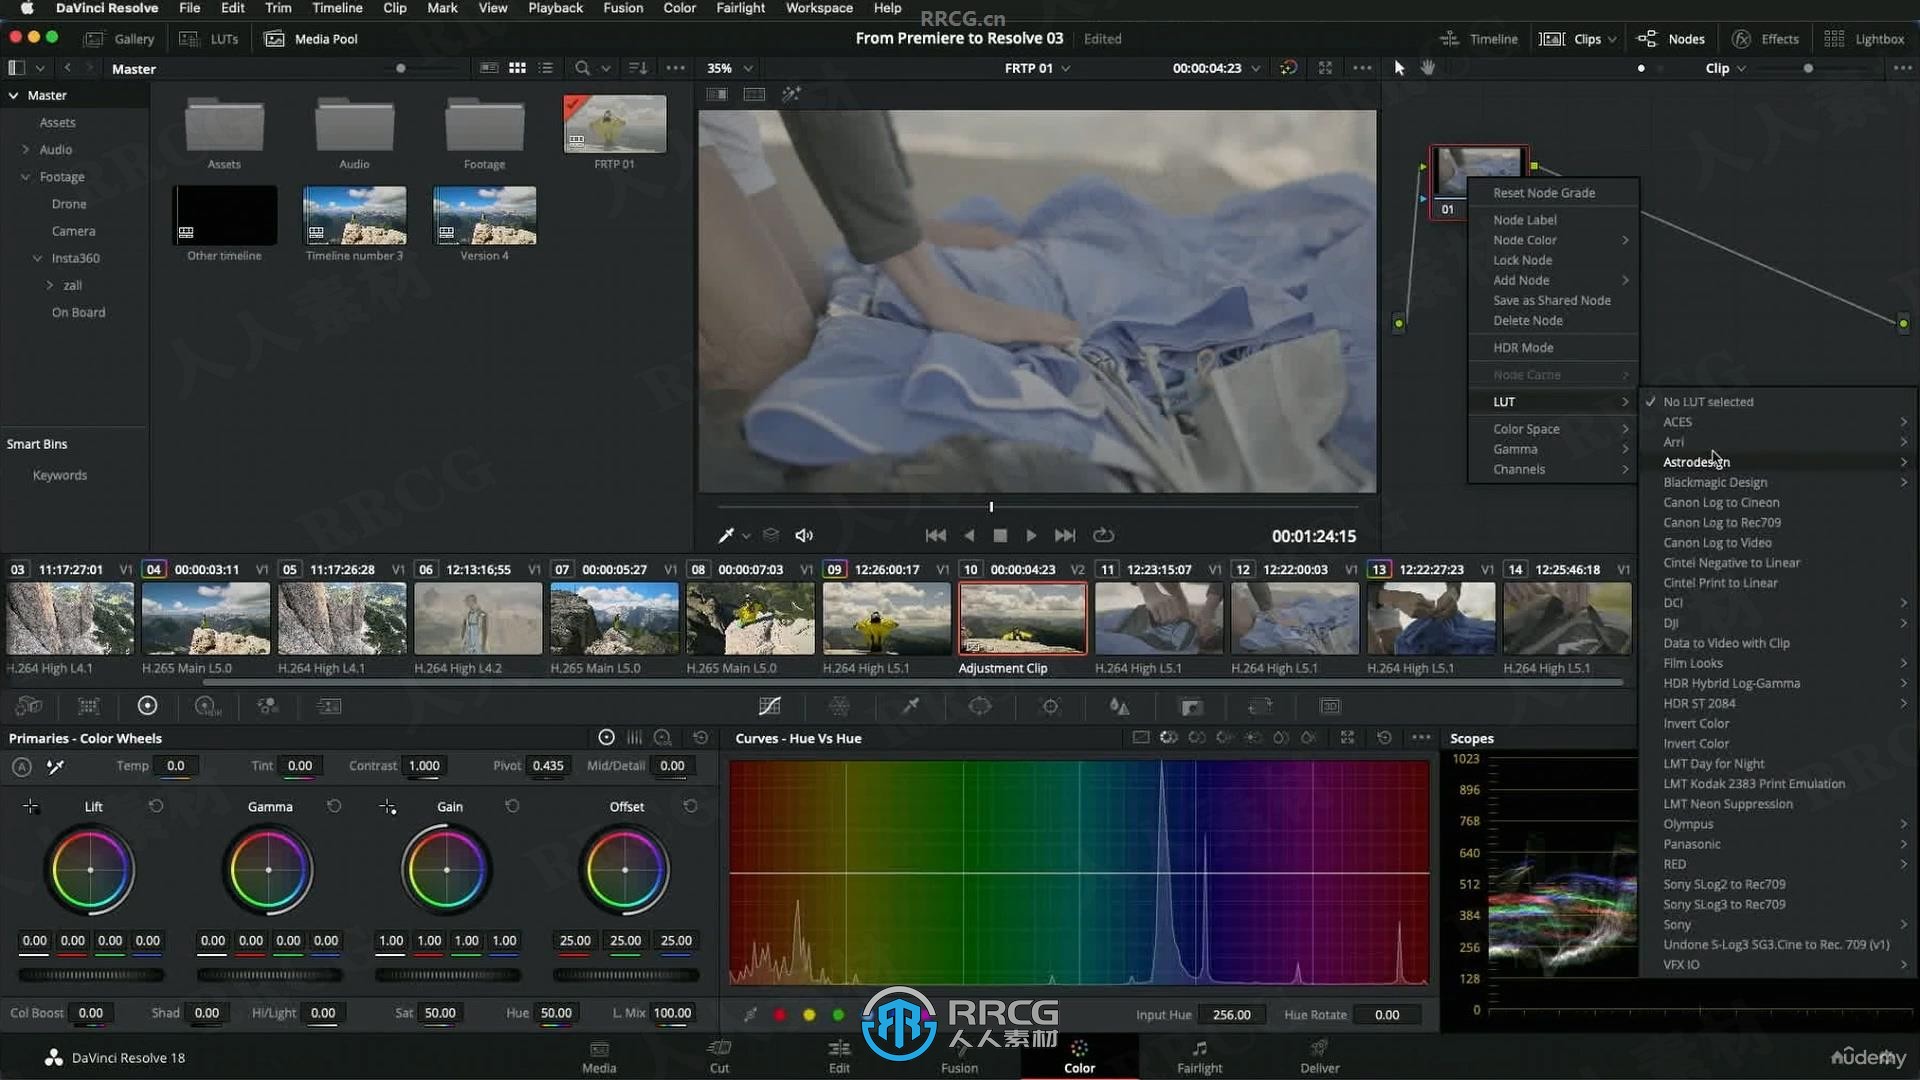Open the Motion Effects palette
The width and height of the screenshot is (1920, 1080).
tap(328, 706)
